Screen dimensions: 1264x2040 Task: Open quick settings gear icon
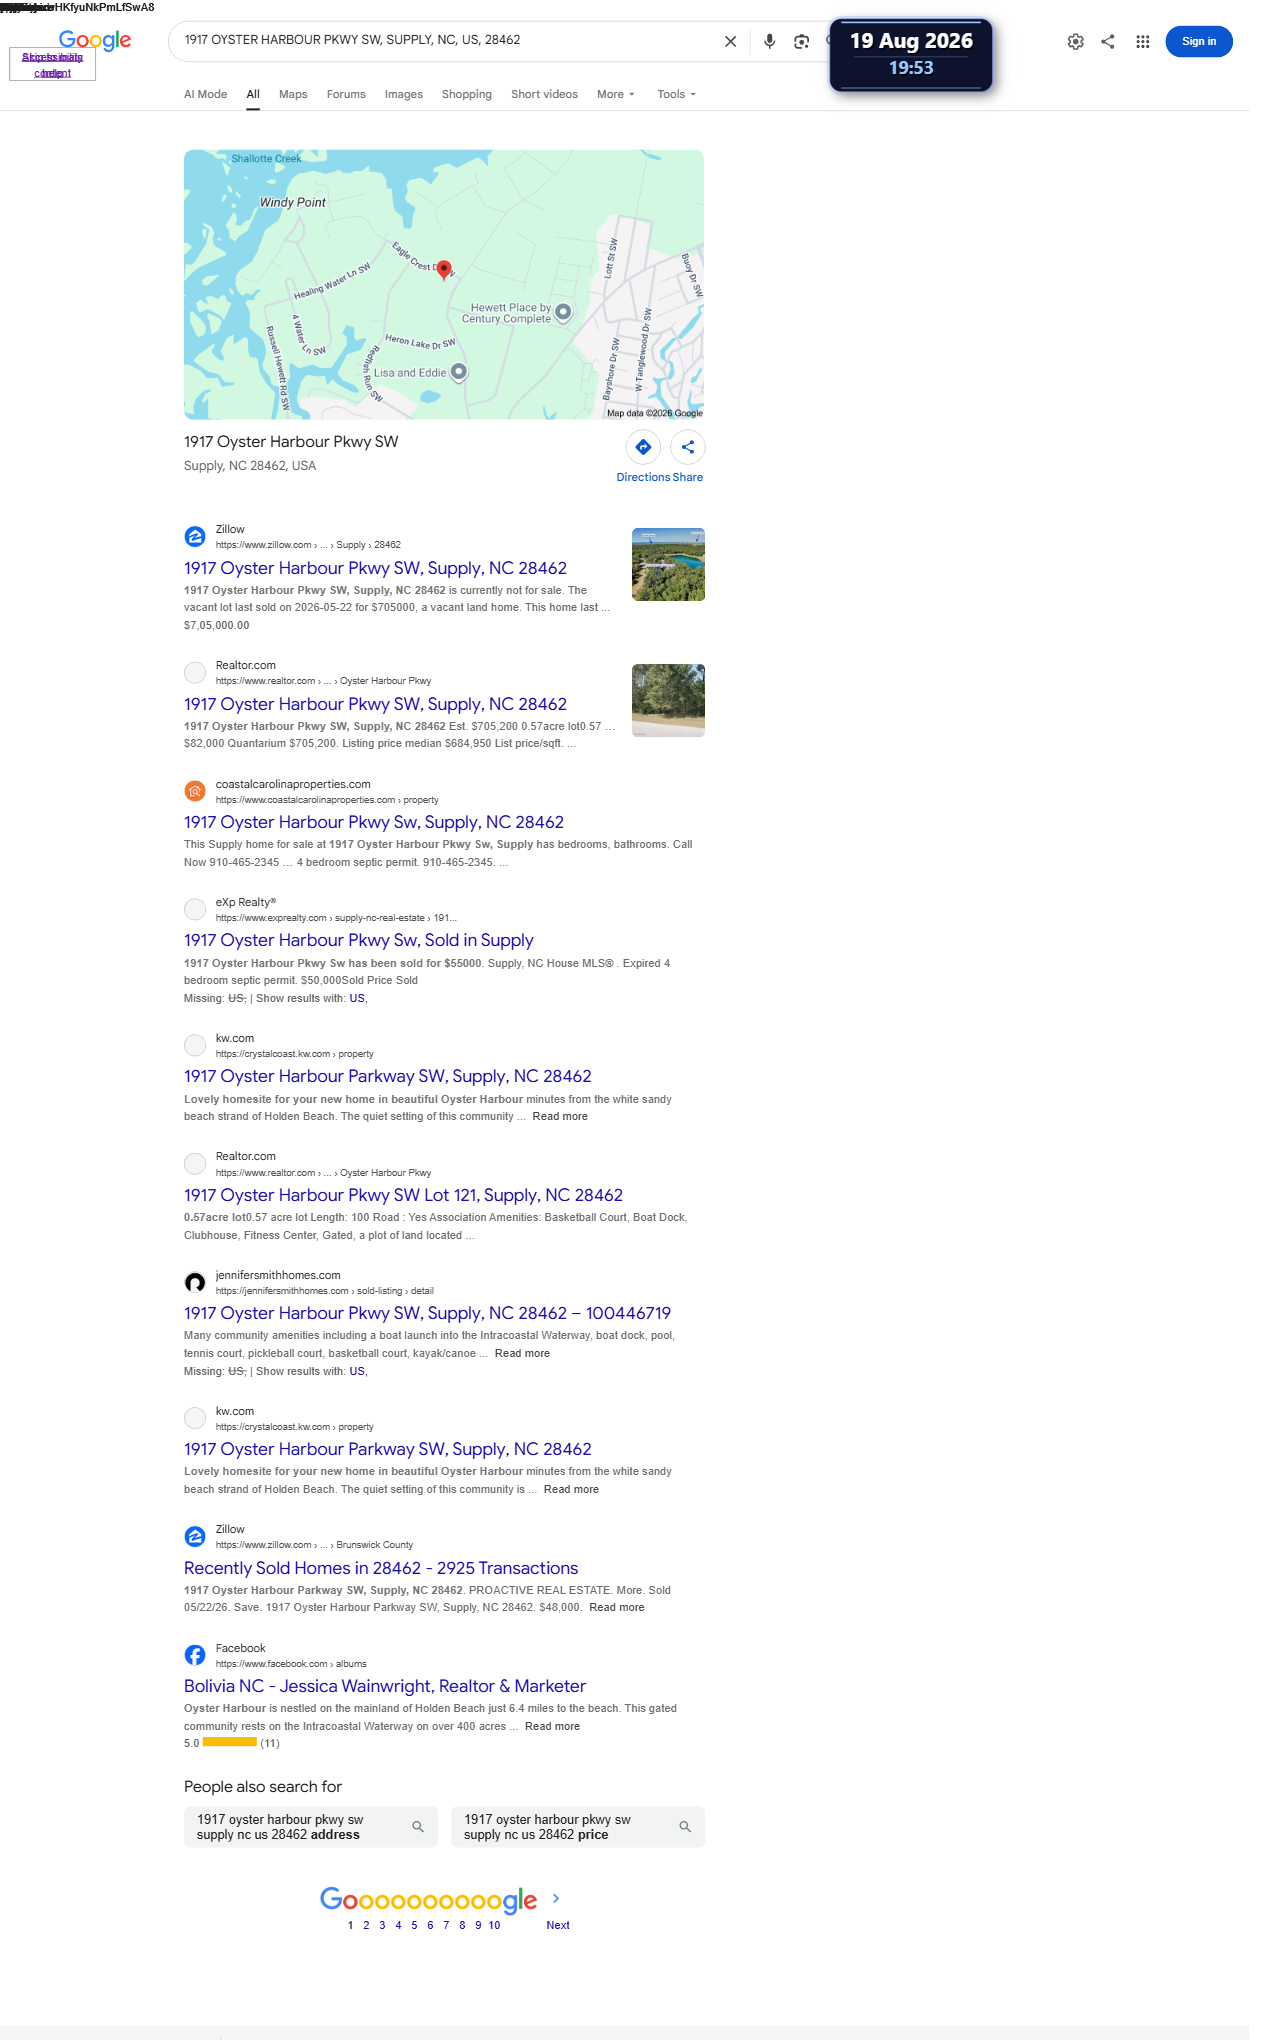1075,41
